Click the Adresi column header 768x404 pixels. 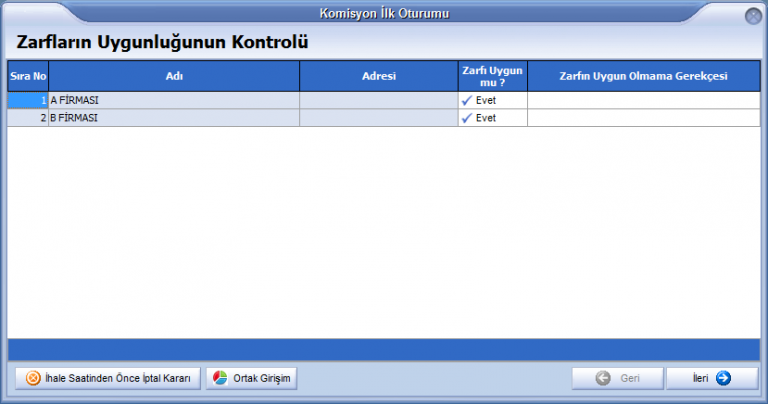point(378,76)
